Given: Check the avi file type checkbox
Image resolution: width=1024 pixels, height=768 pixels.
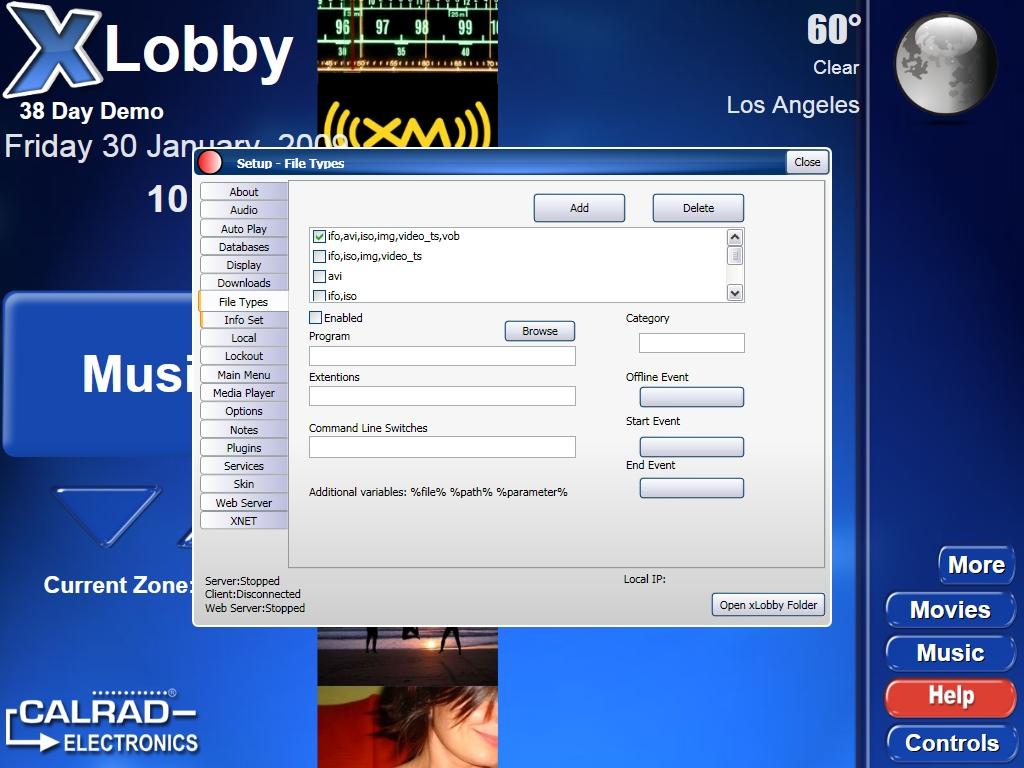Looking at the screenshot, I should 319,276.
